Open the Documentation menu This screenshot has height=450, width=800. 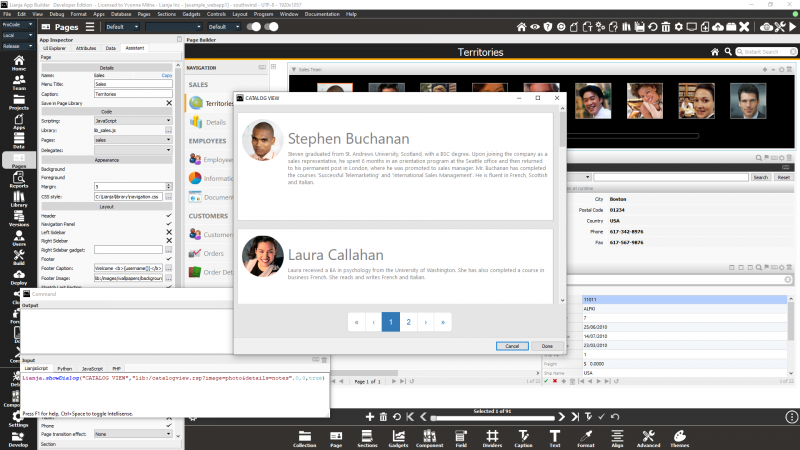click(x=322, y=14)
